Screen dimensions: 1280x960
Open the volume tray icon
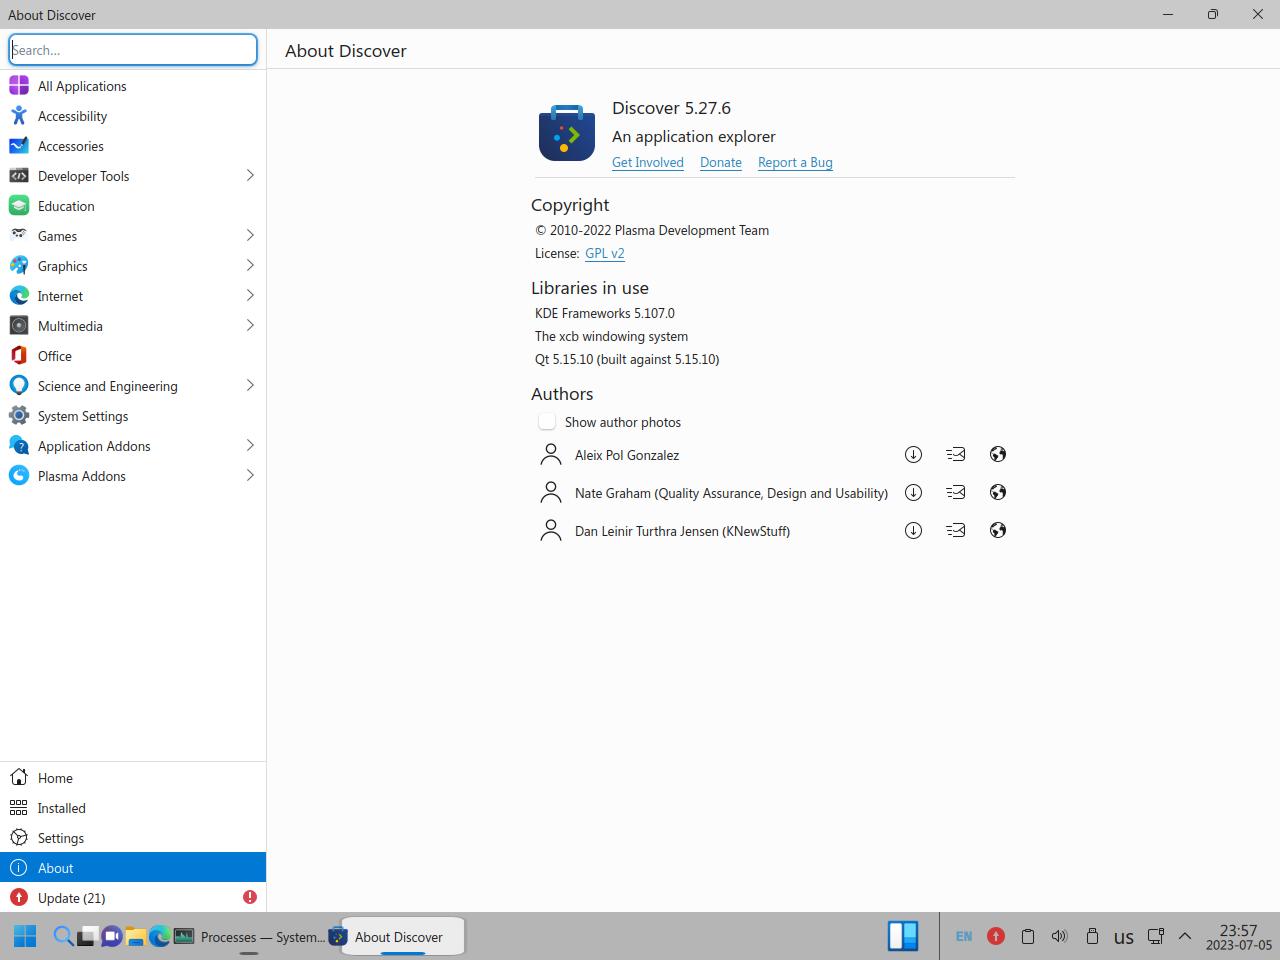coord(1059,937)
